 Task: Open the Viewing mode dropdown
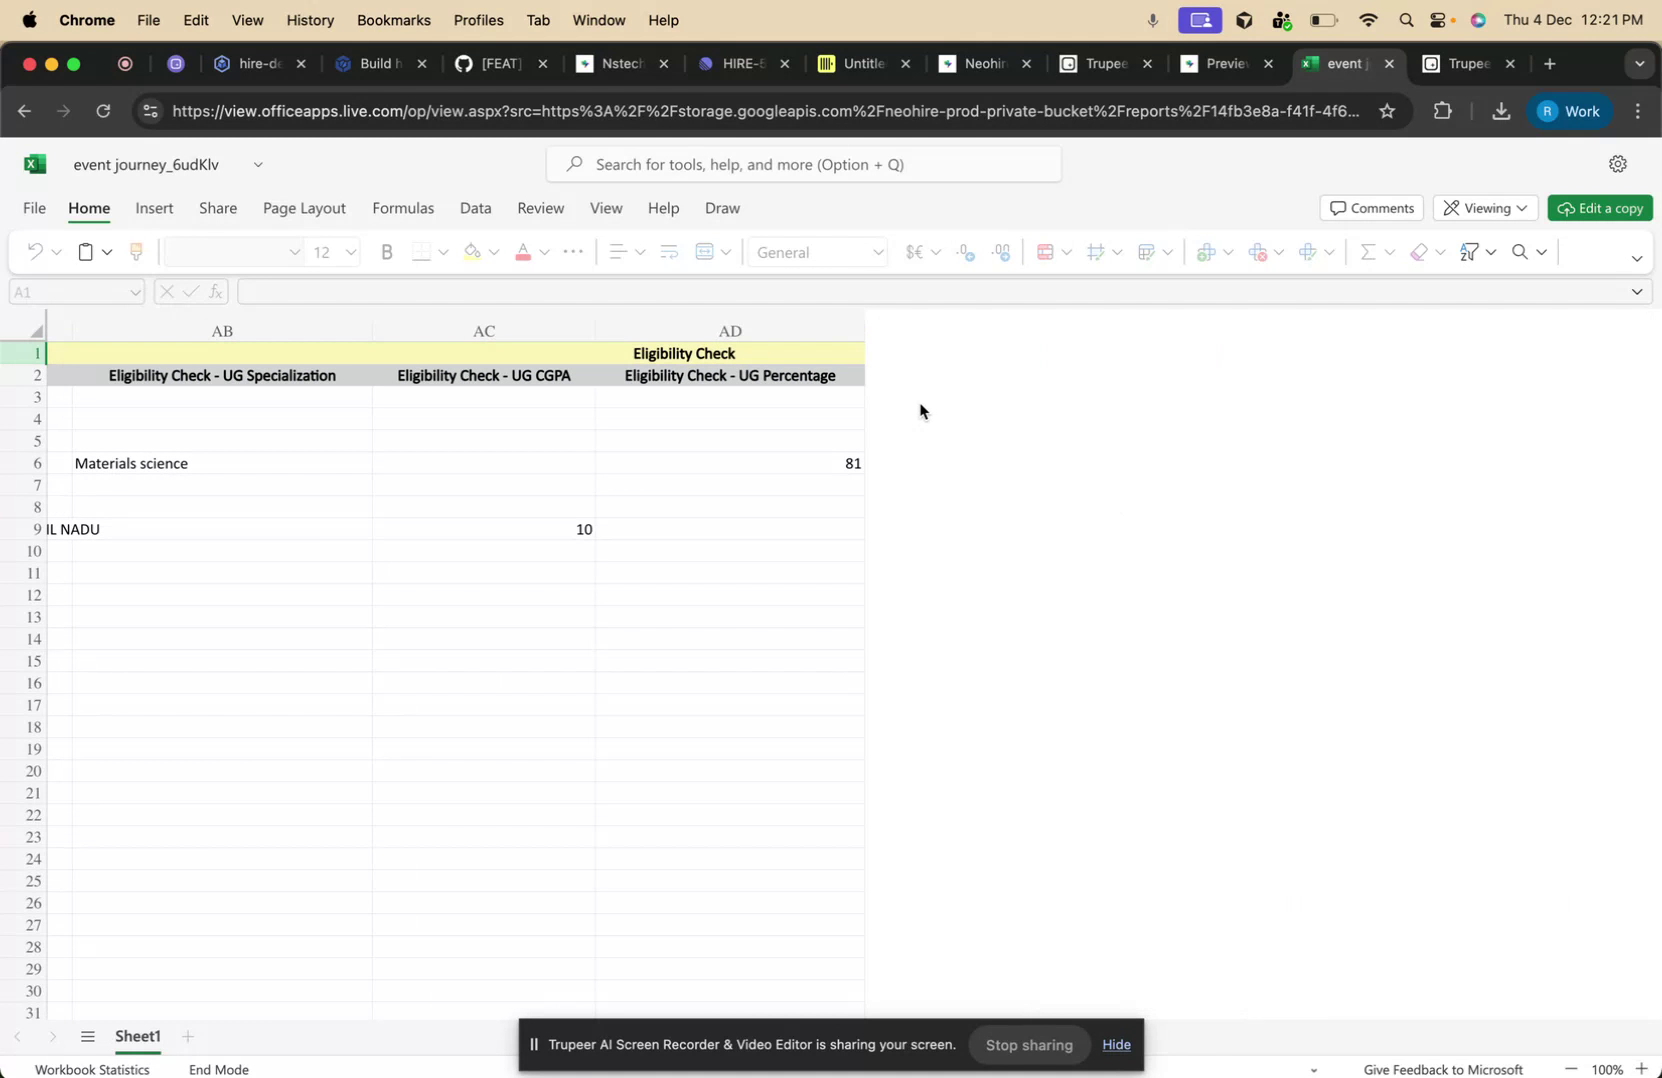click(1487, 208)
